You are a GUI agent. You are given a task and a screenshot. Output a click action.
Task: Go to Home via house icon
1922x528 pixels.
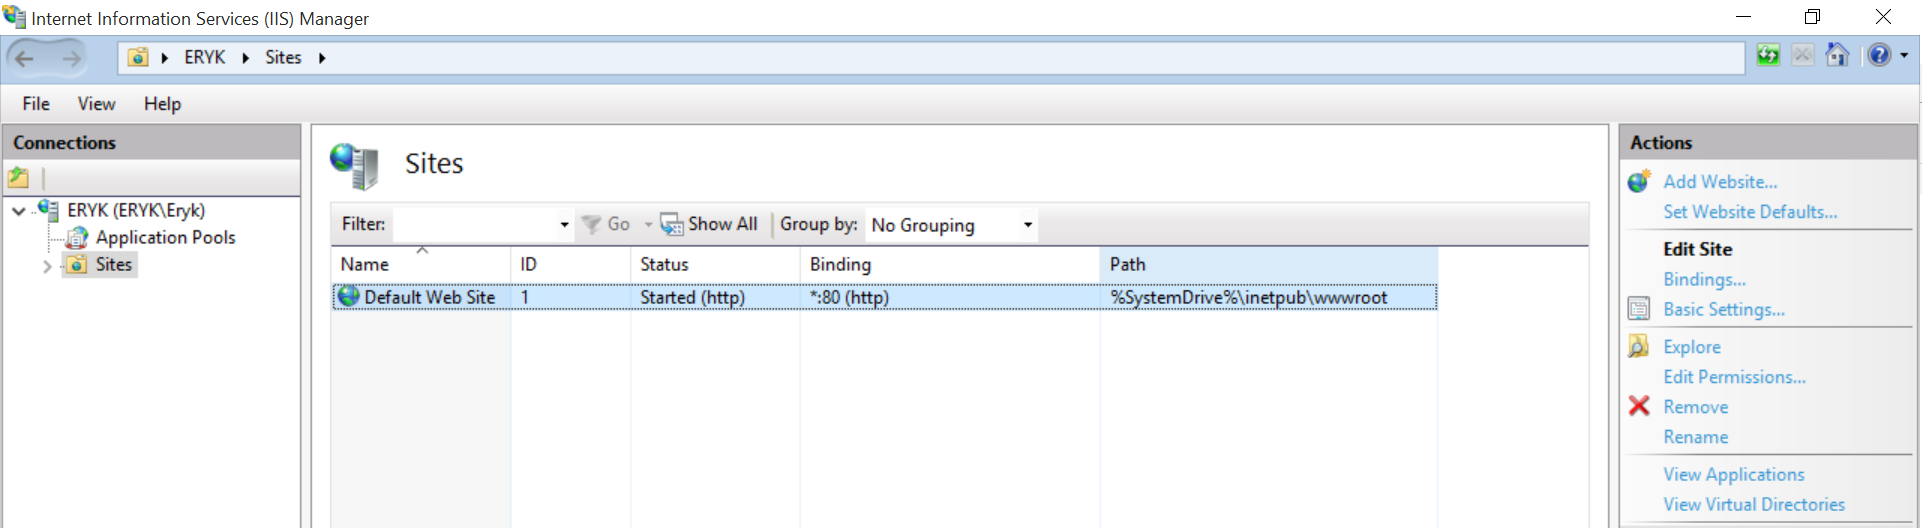(x=1837, y=55)
